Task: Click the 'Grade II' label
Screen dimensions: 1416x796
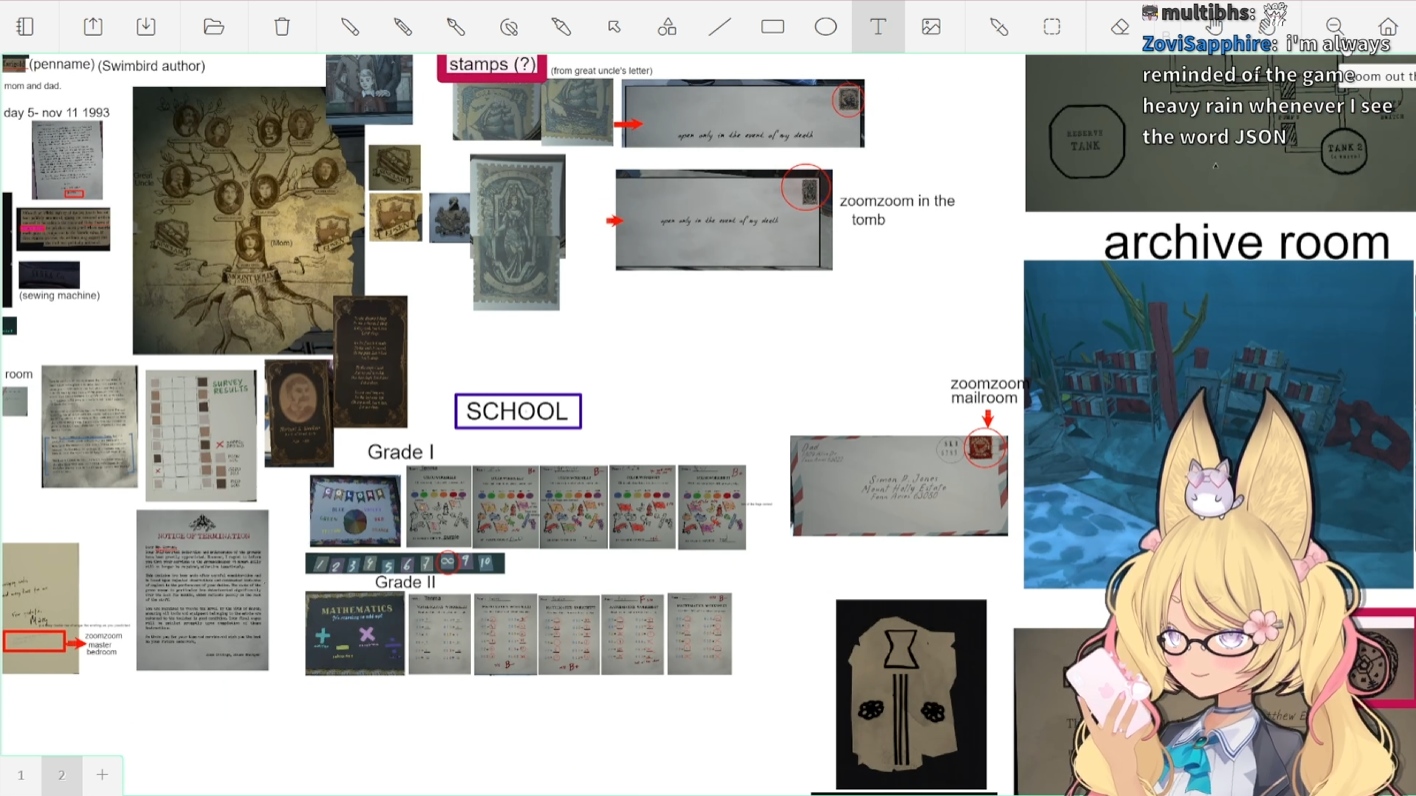Action: click(x=405, y=582)
